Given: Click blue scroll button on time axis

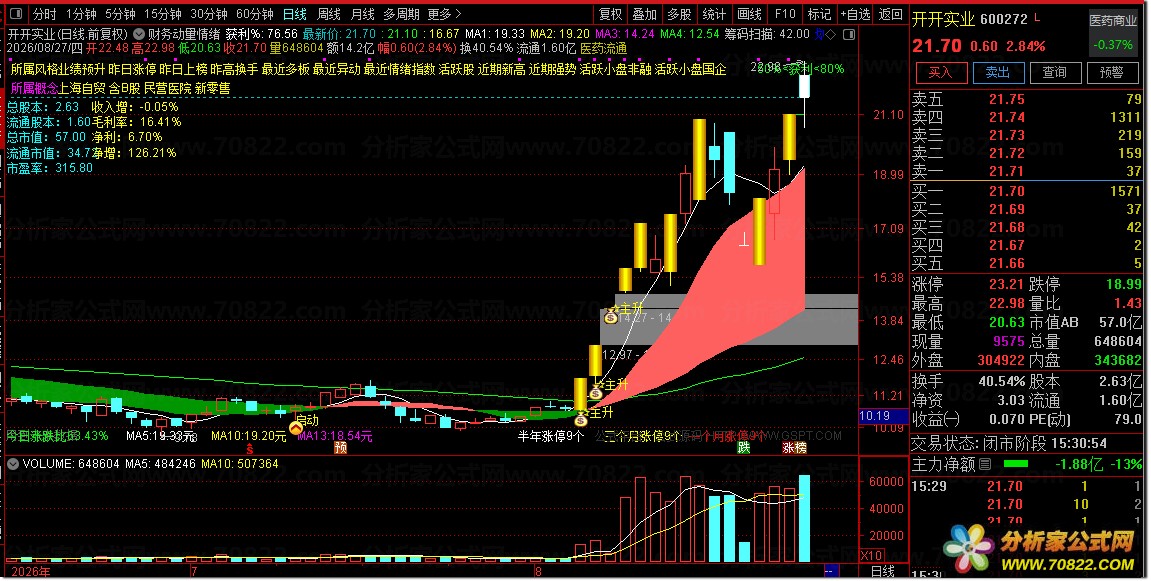Looking at the screenshot, I should click(832, 571).
